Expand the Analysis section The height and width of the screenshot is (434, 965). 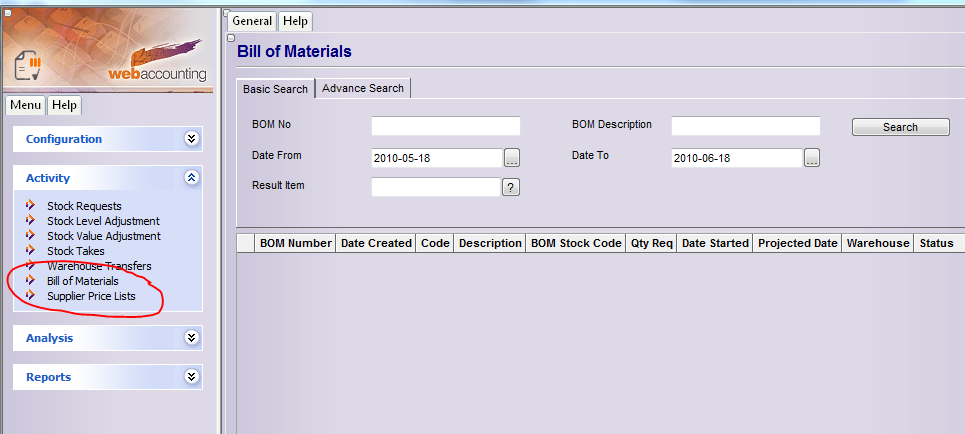[192, 338]
